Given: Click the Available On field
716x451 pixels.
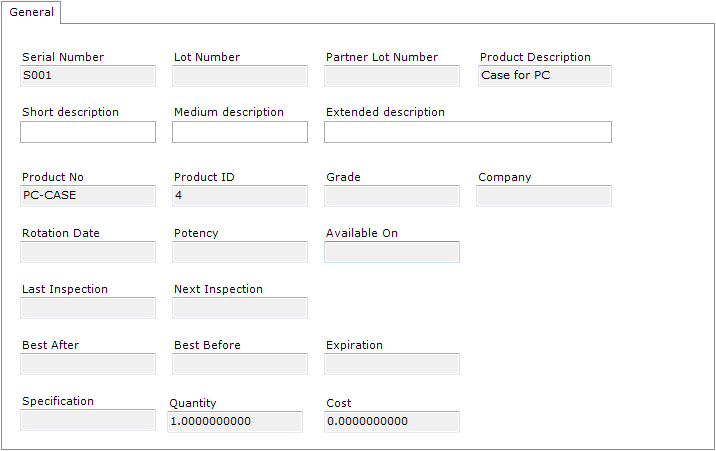Looking at the screenshot, I should 392,252.
